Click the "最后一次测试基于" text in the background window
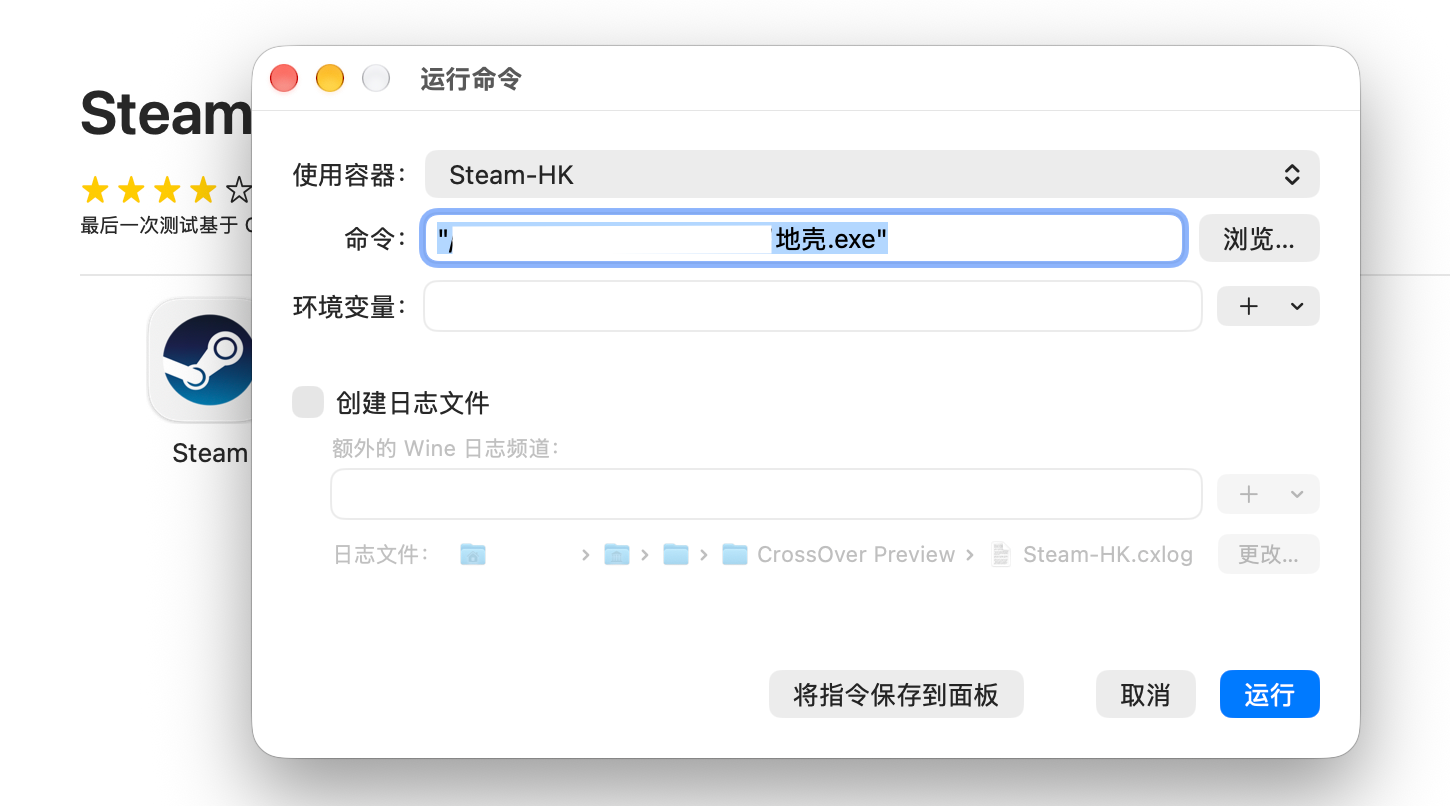This screenshot has height=806, width=1450. pos(160,226)
